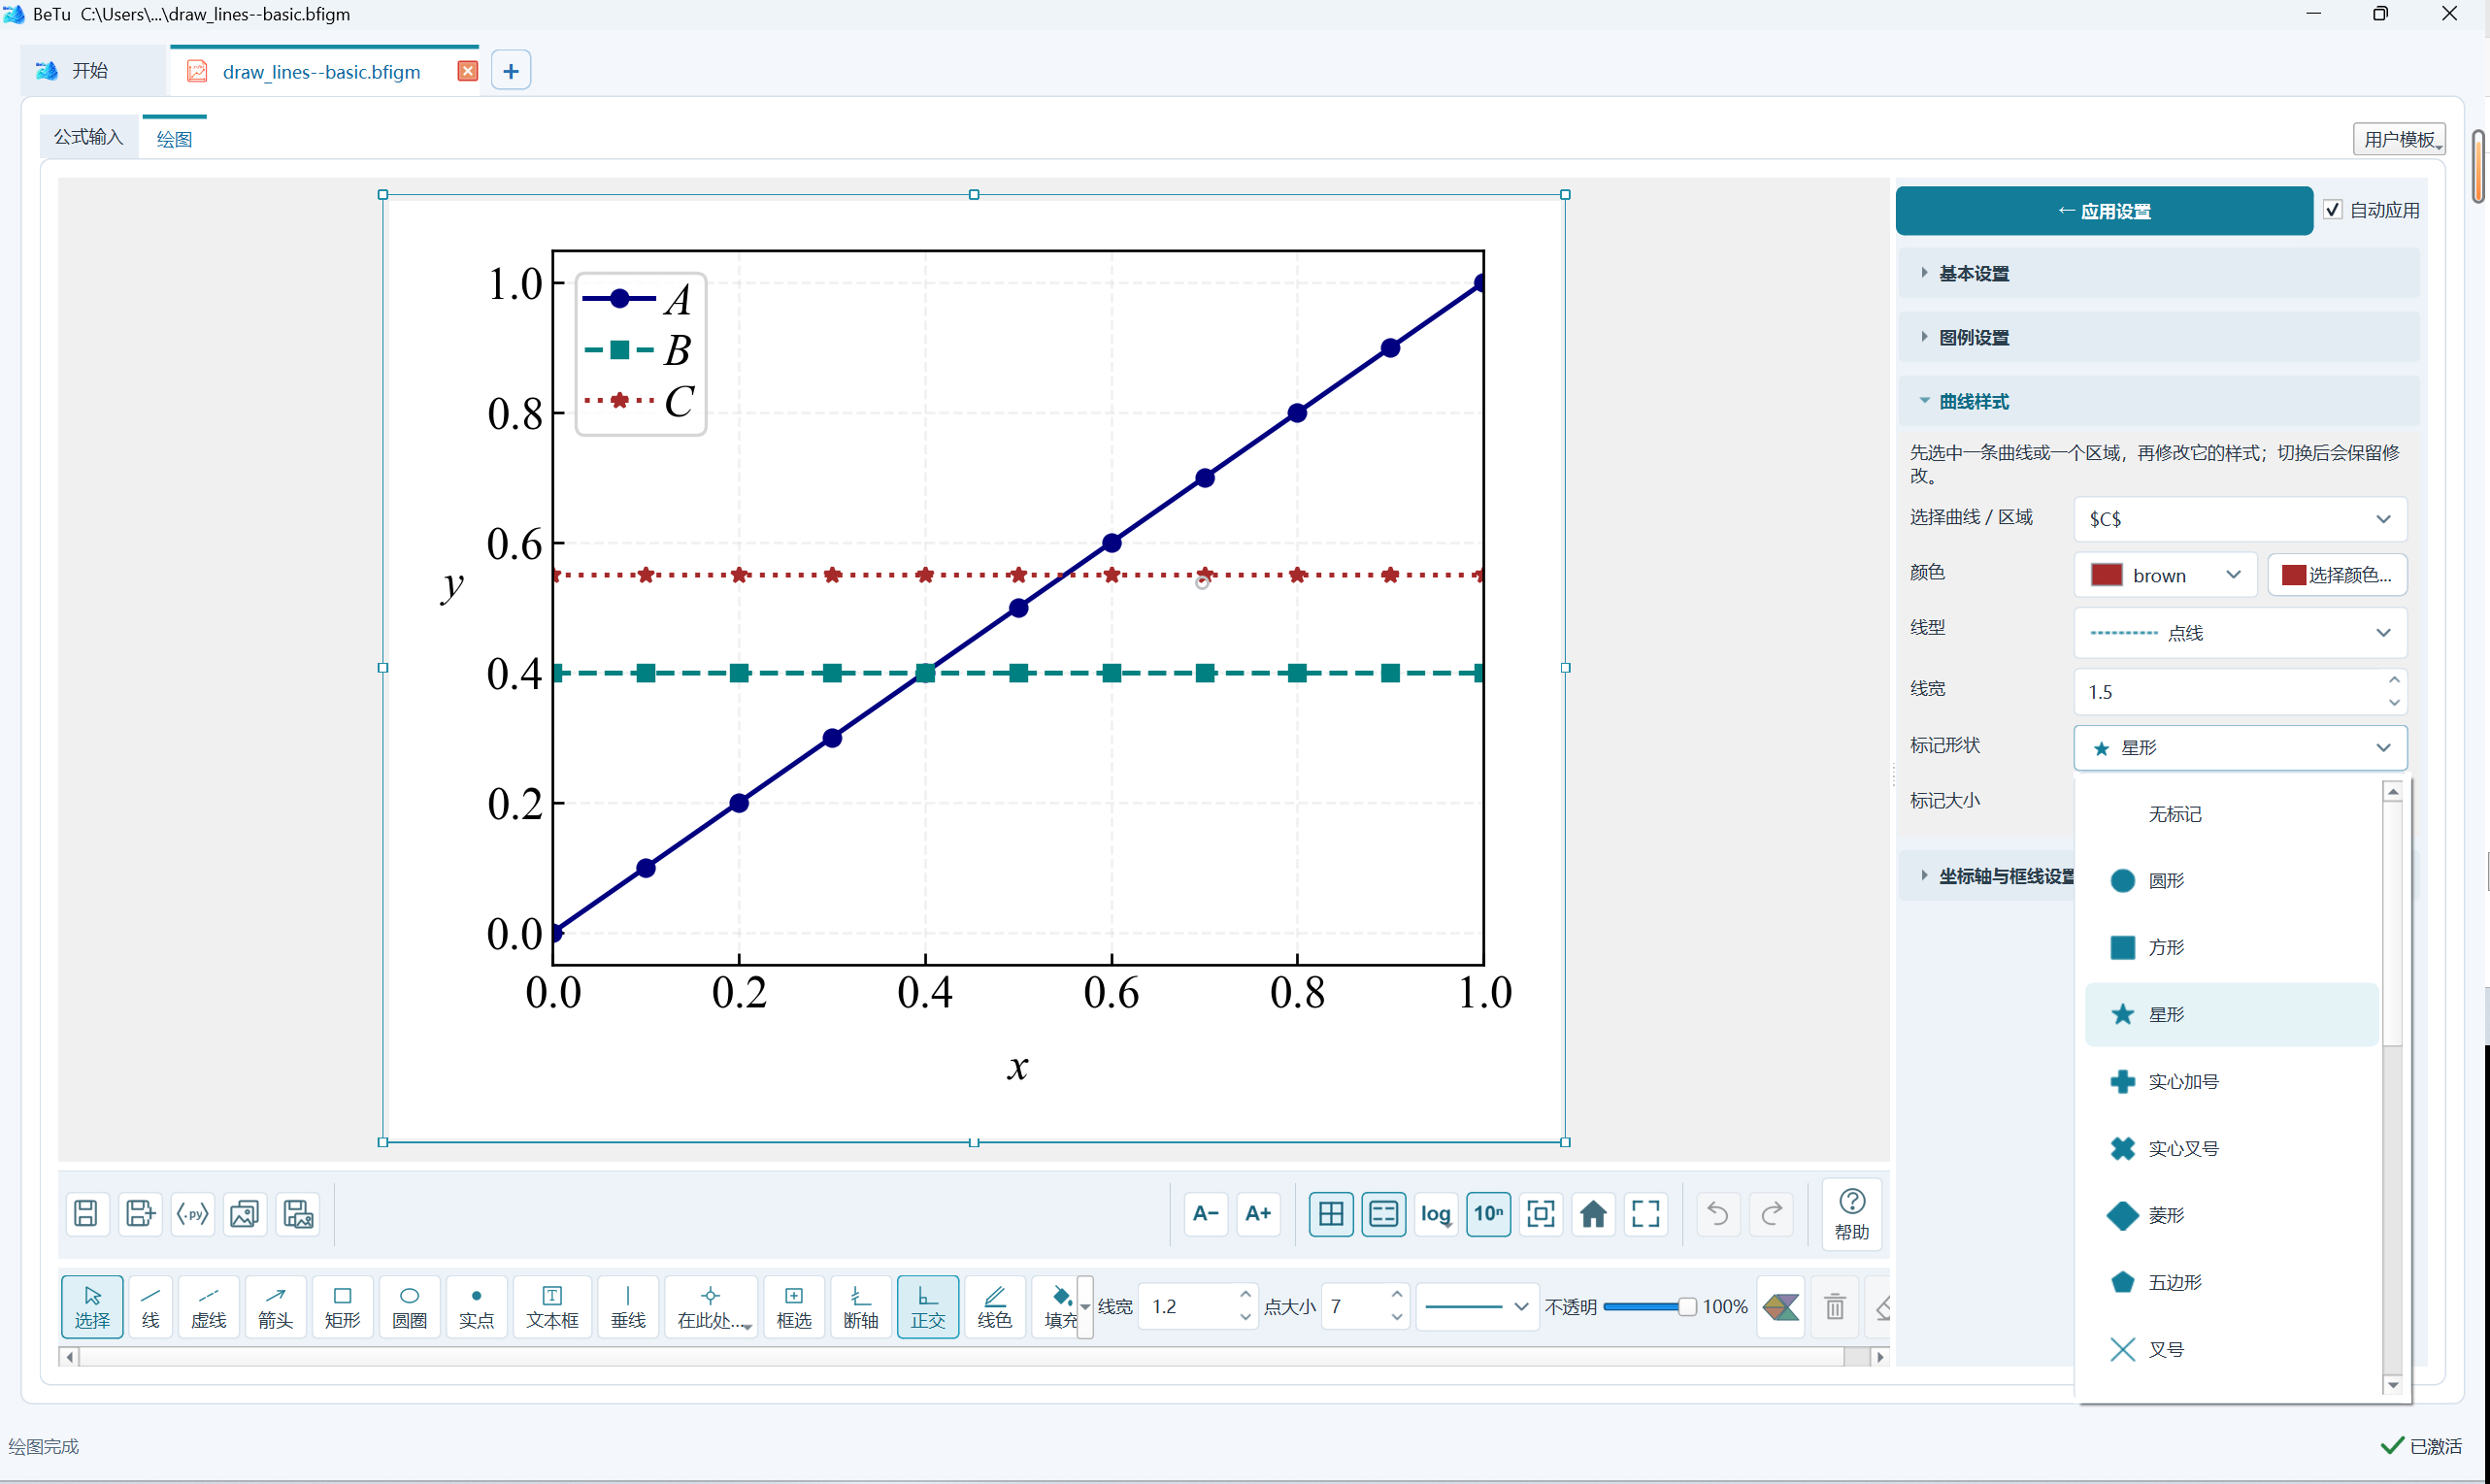The height and width of the screenshot is (1484, 2490).
Task: Click the A+ increase font button
Action: pyautogui.click(x=1258, y=1214)
